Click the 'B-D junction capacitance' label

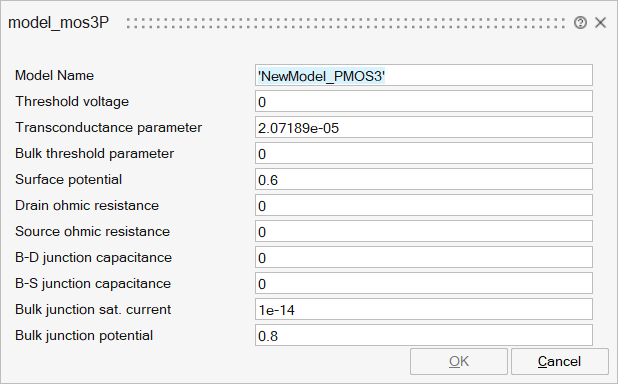(x=93, y=258)
